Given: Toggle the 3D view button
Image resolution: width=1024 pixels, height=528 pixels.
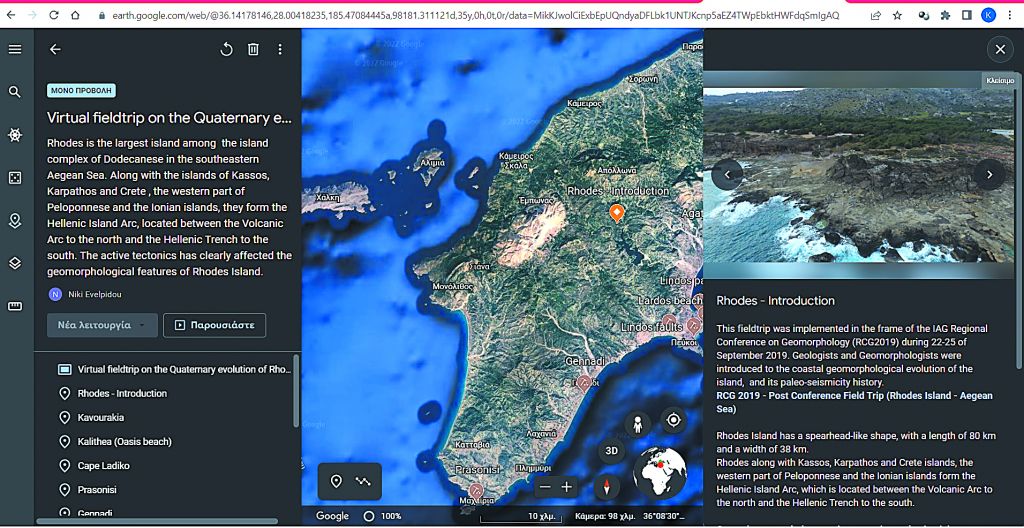Looking at the screenshot, I should coord(611,451).
